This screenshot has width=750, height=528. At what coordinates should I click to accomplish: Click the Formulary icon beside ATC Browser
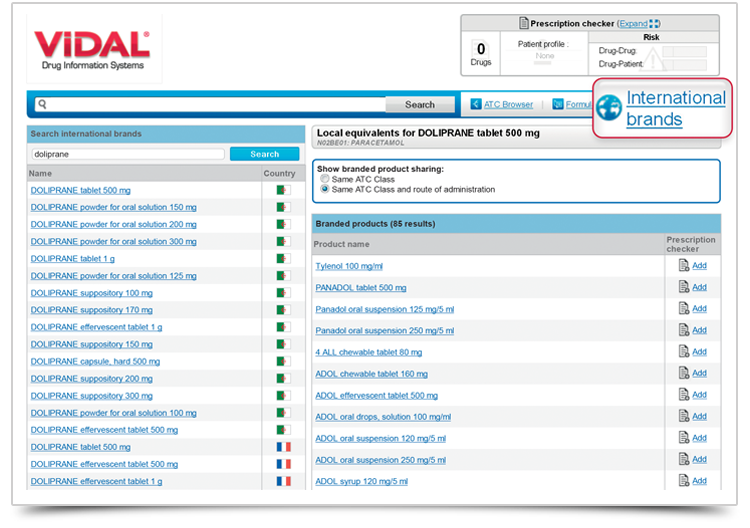[558, 104]
